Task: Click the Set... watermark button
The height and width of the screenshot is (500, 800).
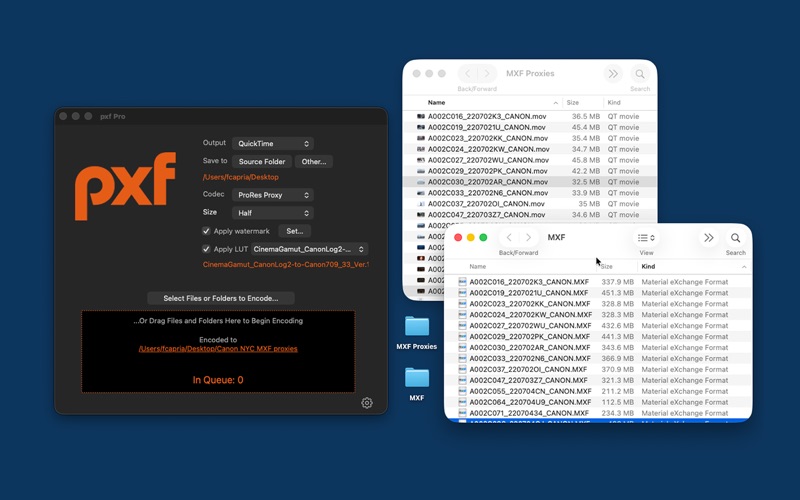Action: click(294, 231)
